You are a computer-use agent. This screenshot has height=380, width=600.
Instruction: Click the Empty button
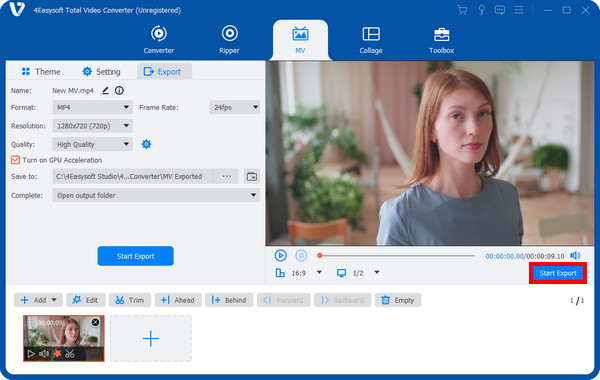tap(398, 300)
